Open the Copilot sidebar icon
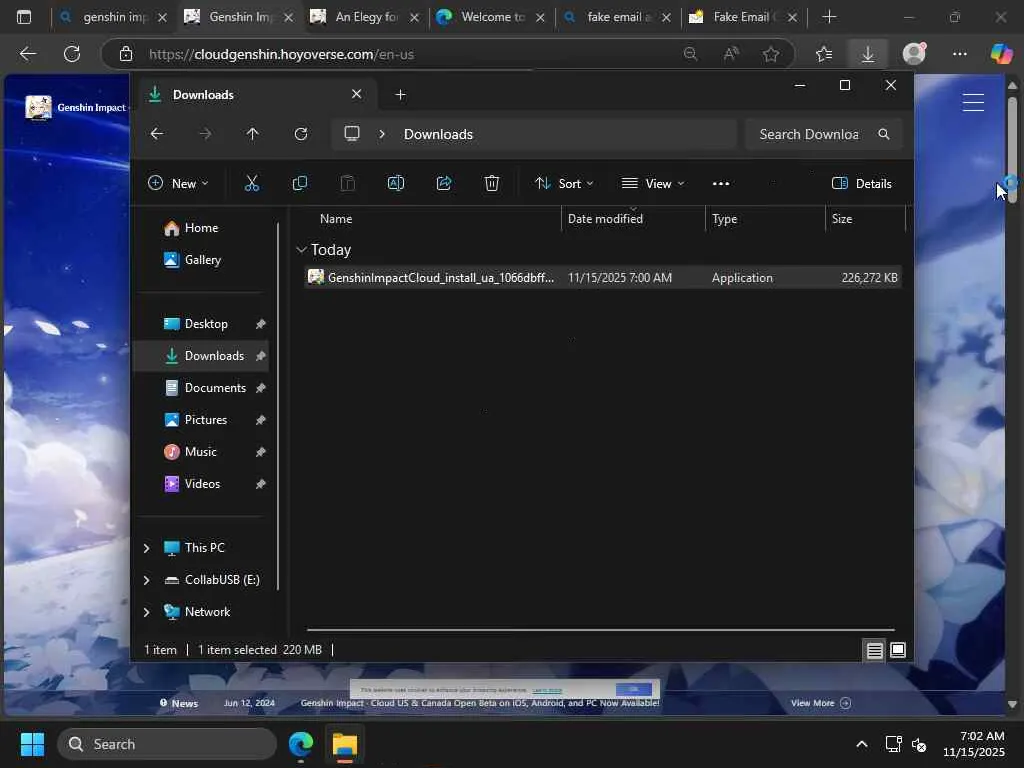Screen dimensions: 1024x768 [1001, 54]
